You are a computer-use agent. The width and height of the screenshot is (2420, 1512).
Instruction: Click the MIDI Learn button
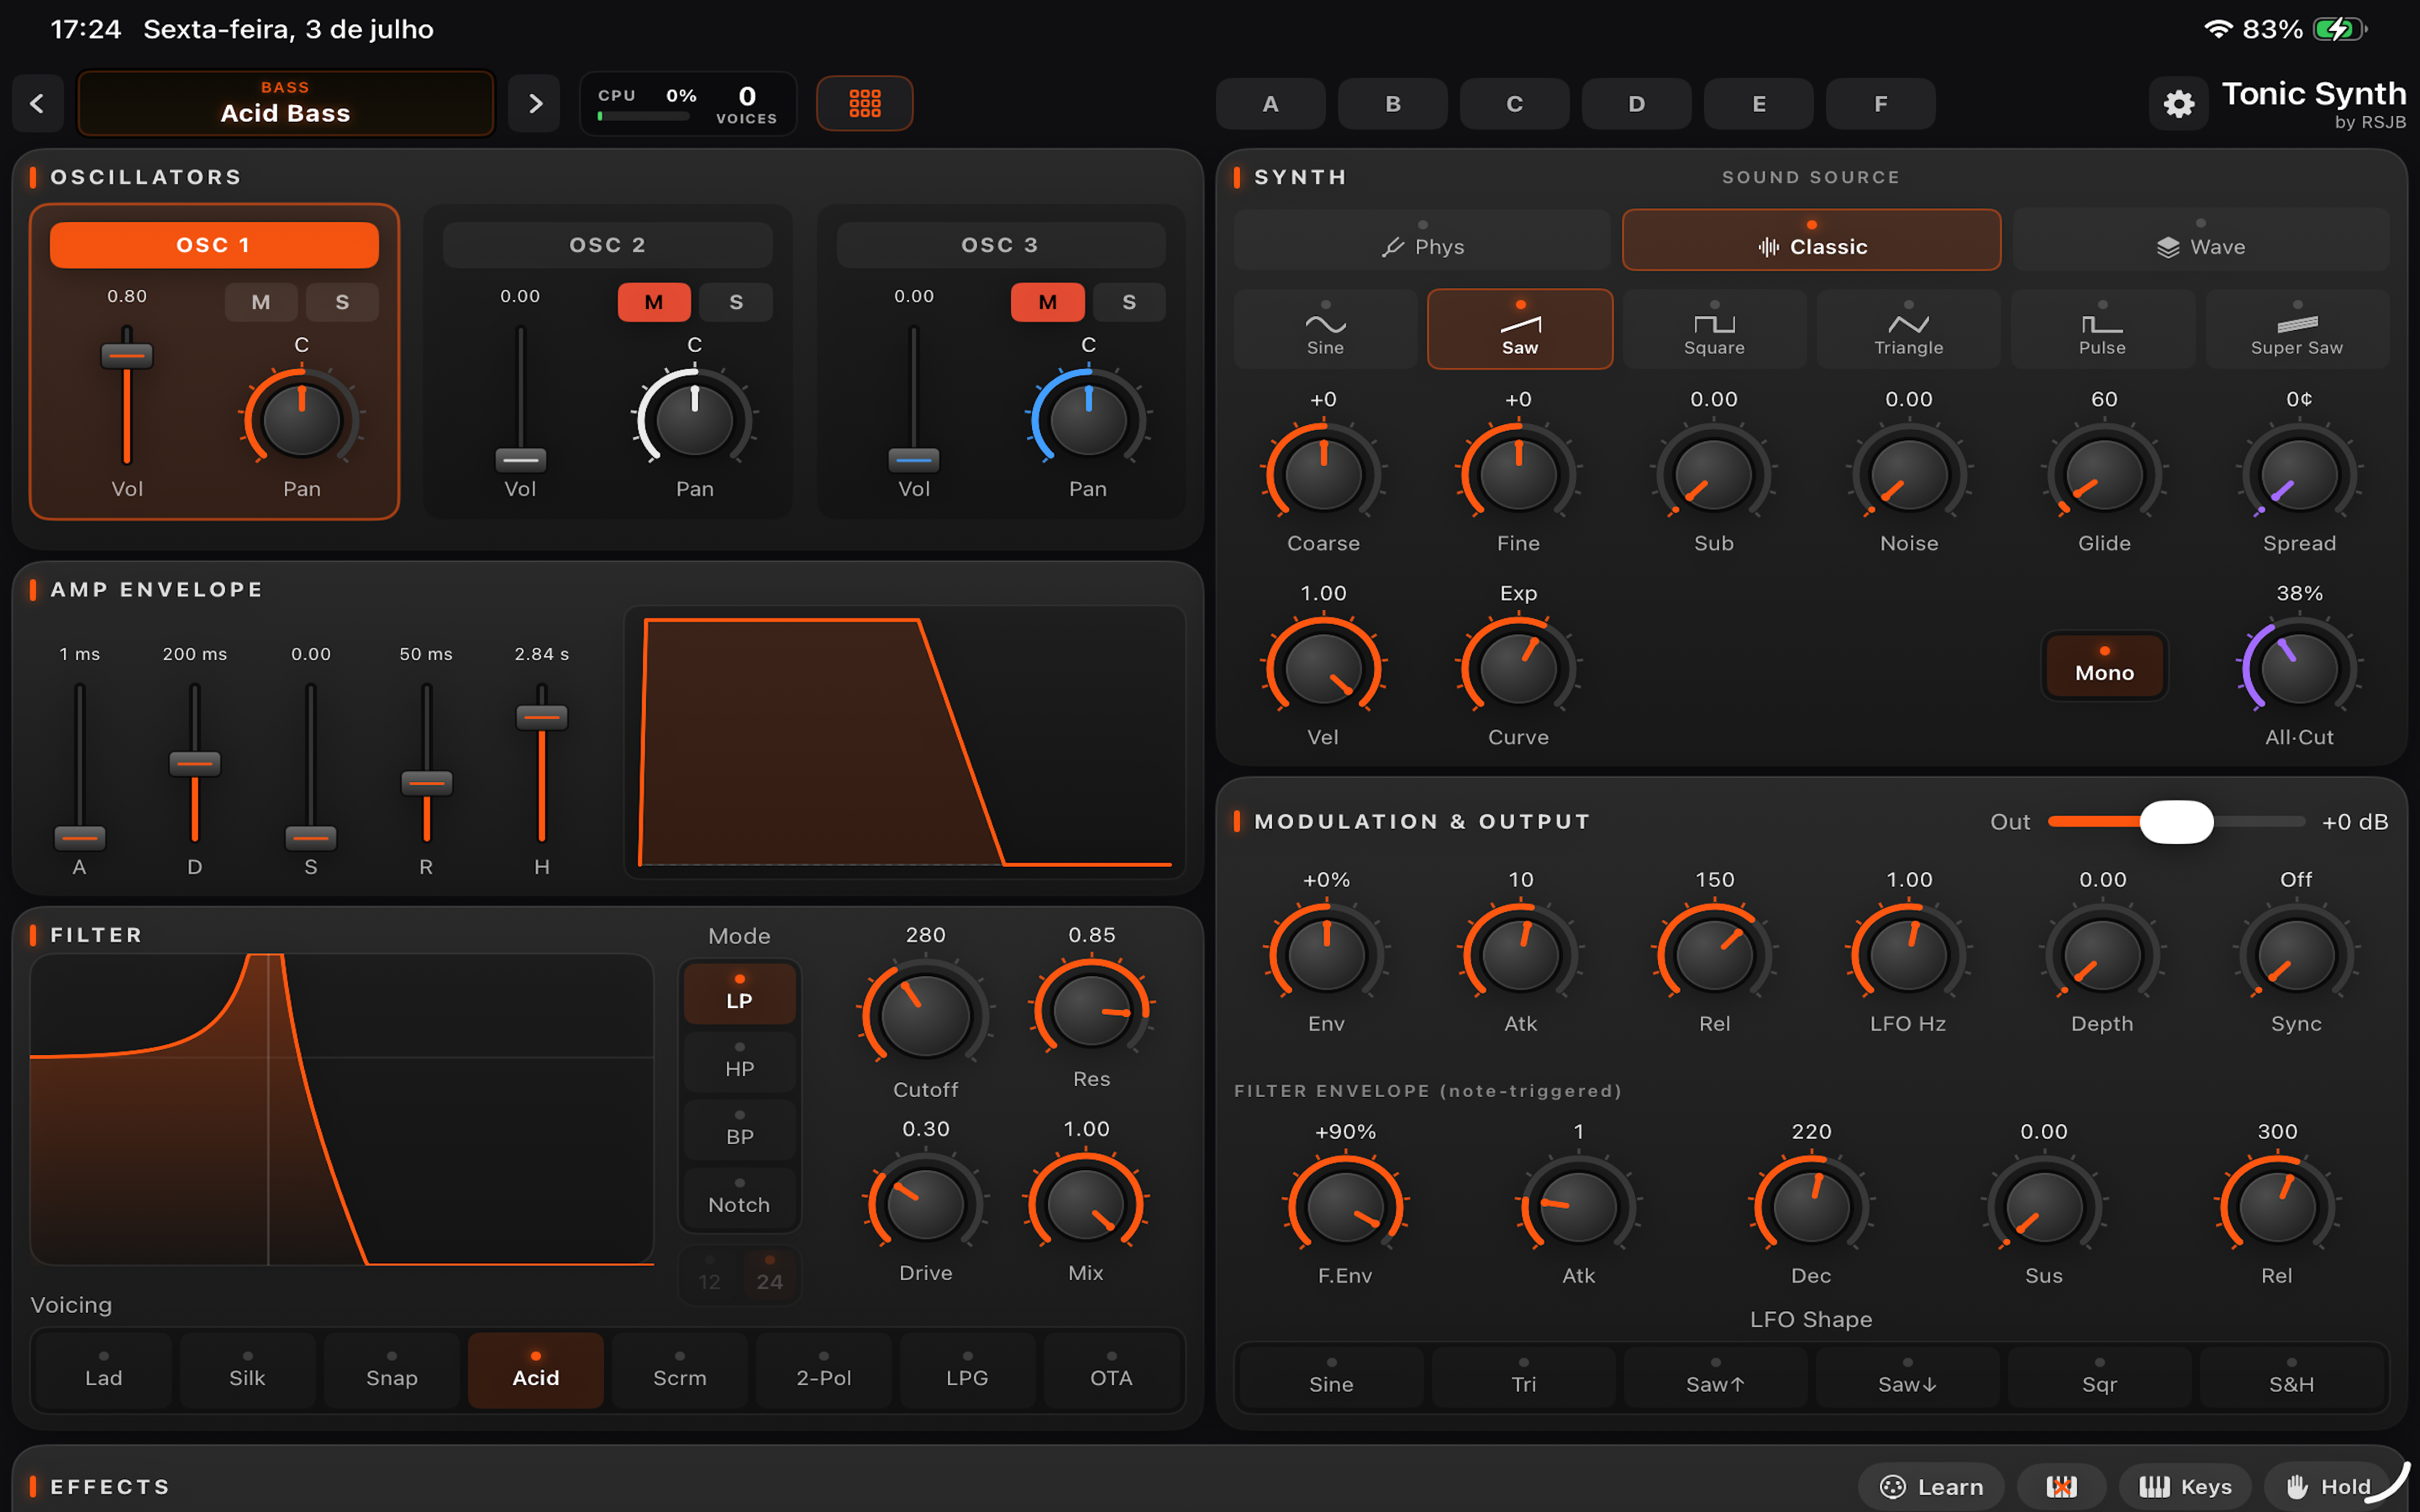[1931, 1486]
